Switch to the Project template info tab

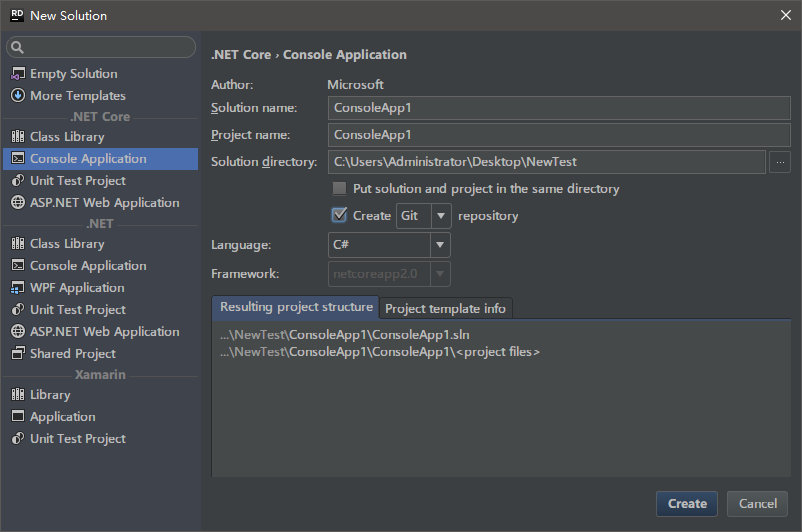pyautogui.click(x=445, y=308)
